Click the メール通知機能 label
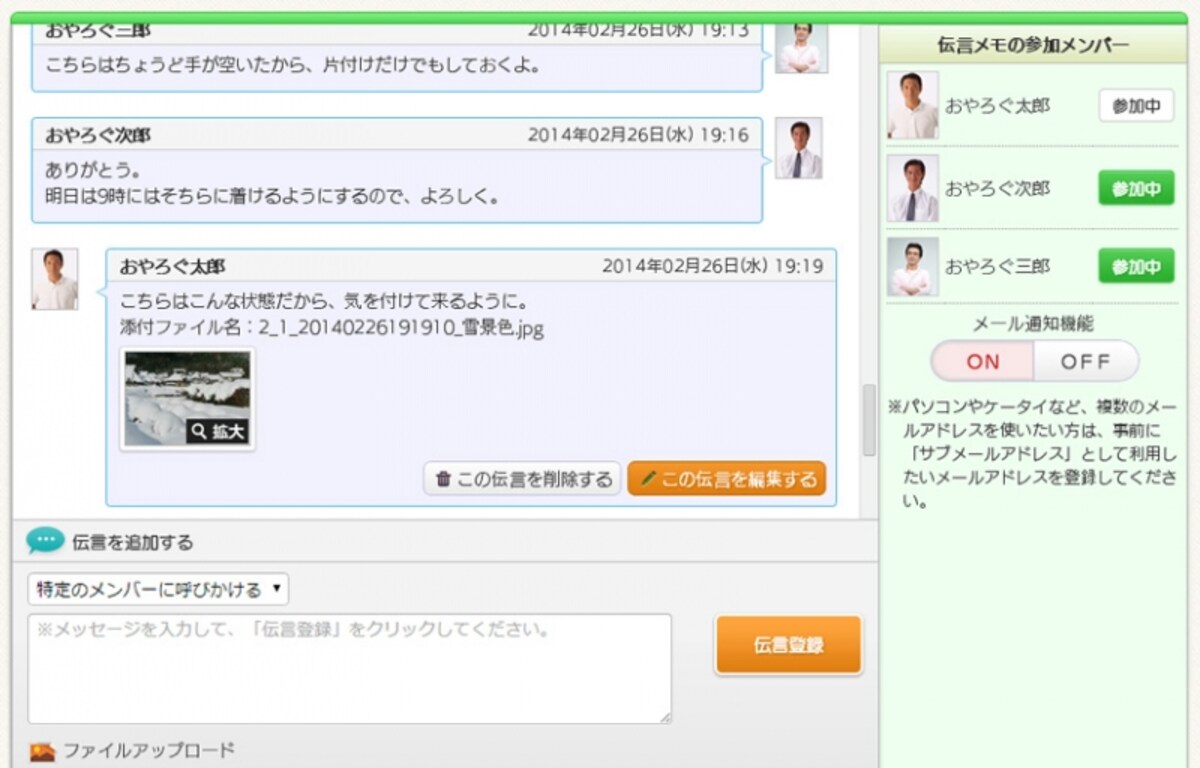The height and width of the screenshot is (768, 1200). [1033, 323]
